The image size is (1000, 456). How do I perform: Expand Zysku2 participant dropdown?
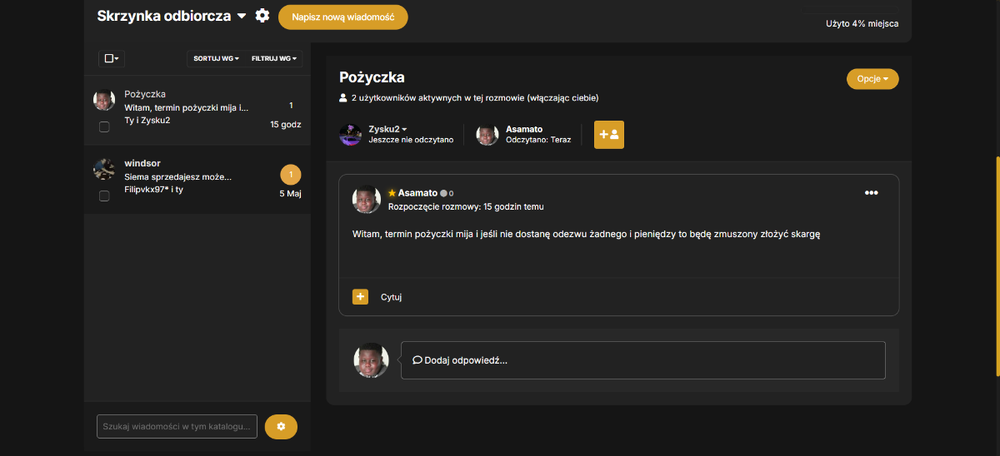(388, 129)
